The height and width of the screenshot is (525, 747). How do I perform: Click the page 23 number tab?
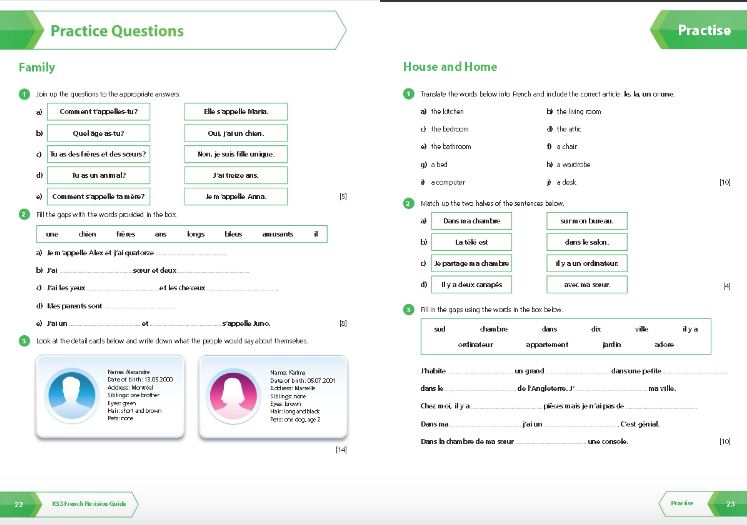pyautogui.click(x=728, y=504)
